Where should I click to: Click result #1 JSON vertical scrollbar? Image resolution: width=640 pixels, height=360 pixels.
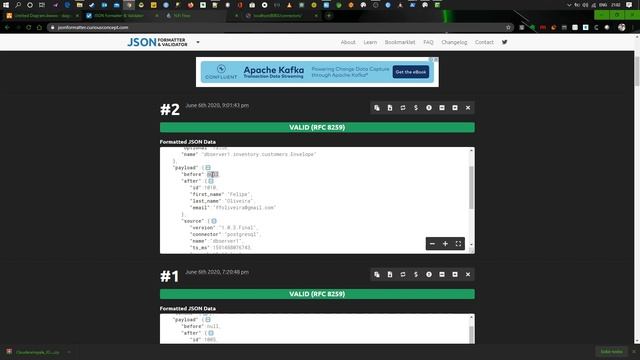click(471, 335)
